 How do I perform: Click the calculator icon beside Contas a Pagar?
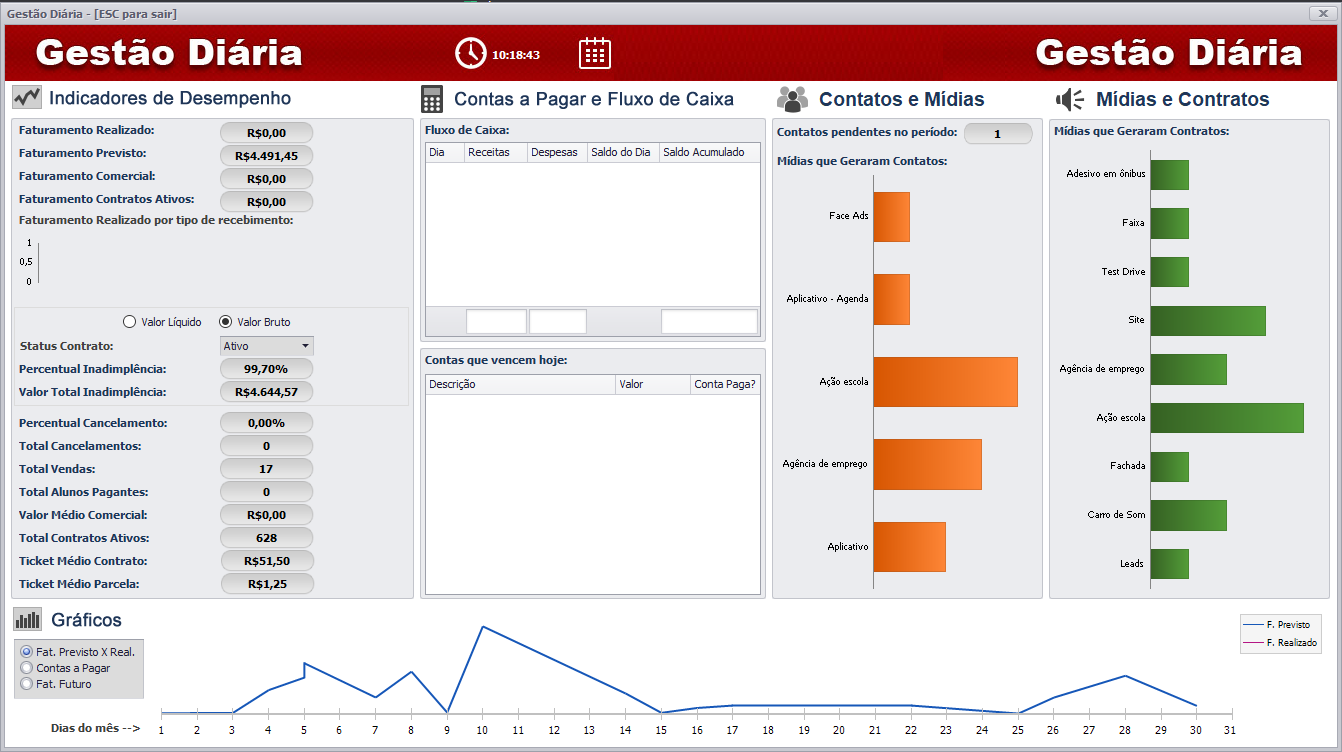tap(432, 99)
